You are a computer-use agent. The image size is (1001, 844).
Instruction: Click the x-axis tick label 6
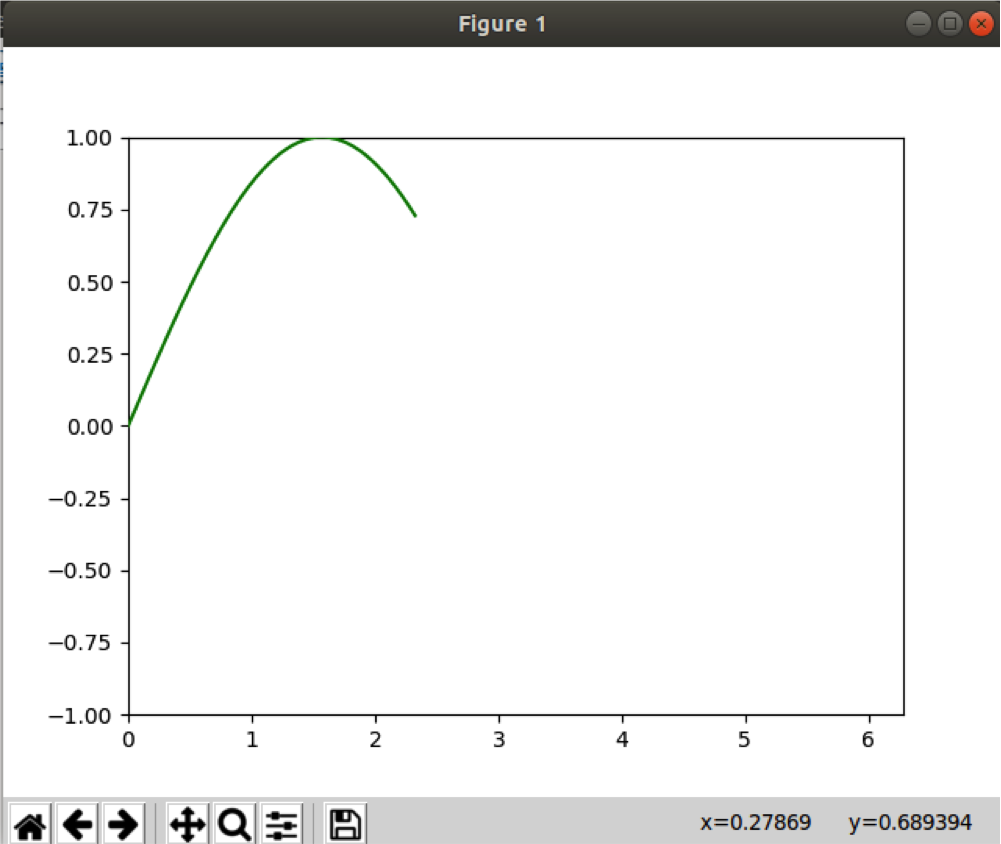tap(868, 739)
